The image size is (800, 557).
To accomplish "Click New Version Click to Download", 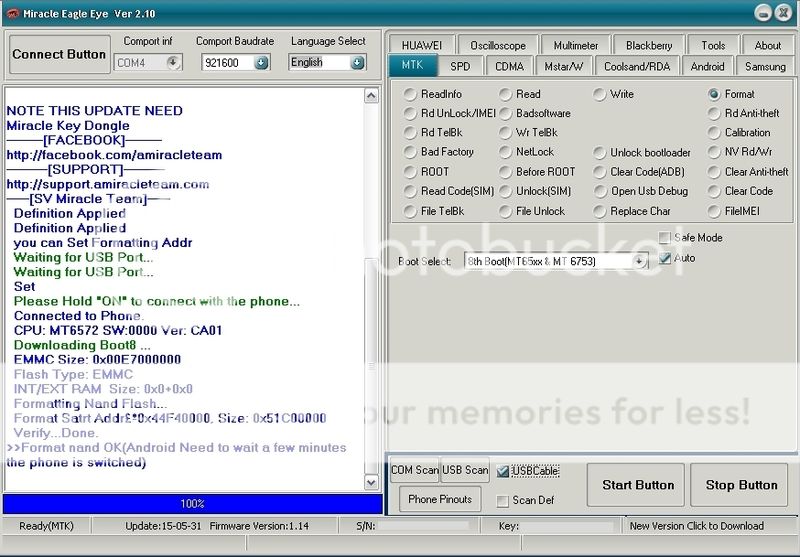I will coord(697,526).
